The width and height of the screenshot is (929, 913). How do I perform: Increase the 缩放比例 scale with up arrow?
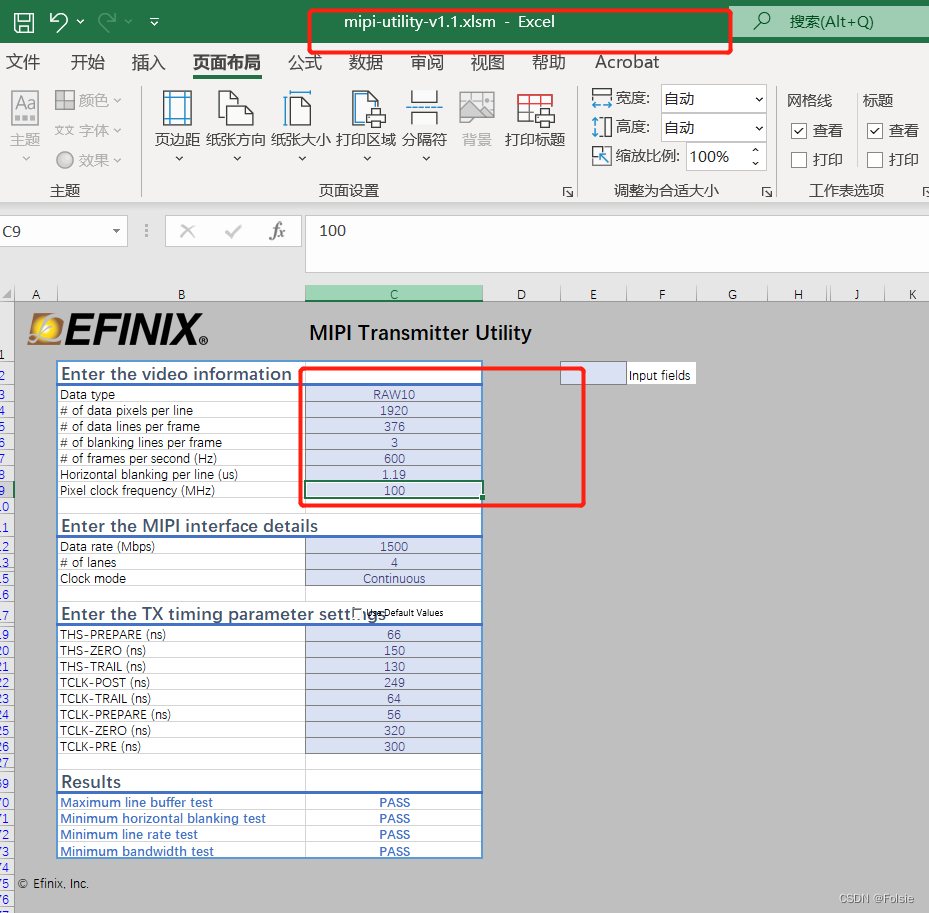pos(755,150)
